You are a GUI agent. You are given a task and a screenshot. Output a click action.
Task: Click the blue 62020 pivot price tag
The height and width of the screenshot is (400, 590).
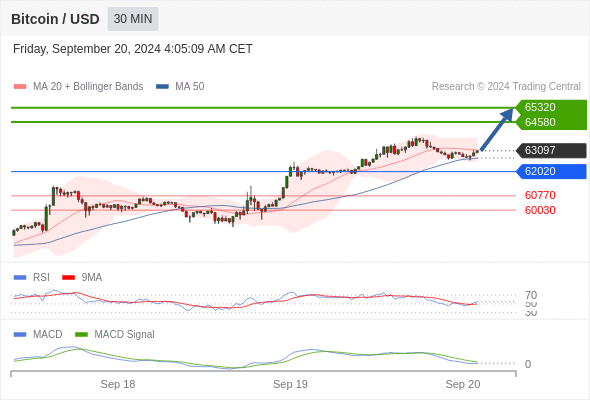(551, 172)
